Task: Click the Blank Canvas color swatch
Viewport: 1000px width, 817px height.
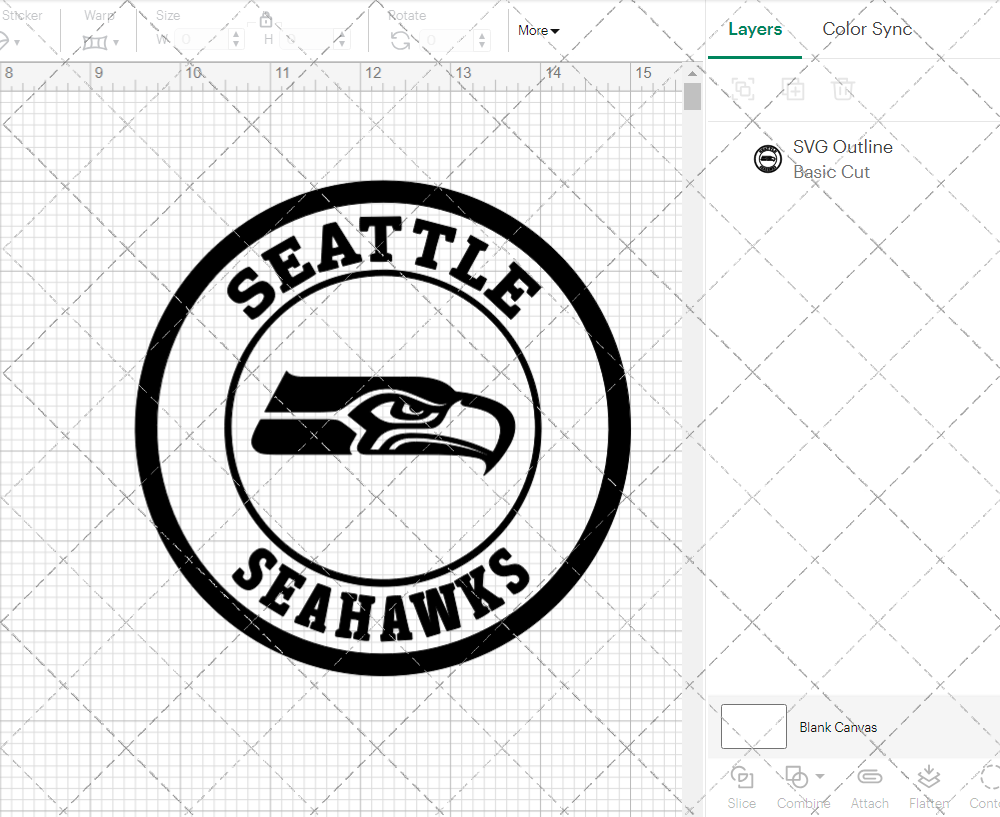Action: 753,727
